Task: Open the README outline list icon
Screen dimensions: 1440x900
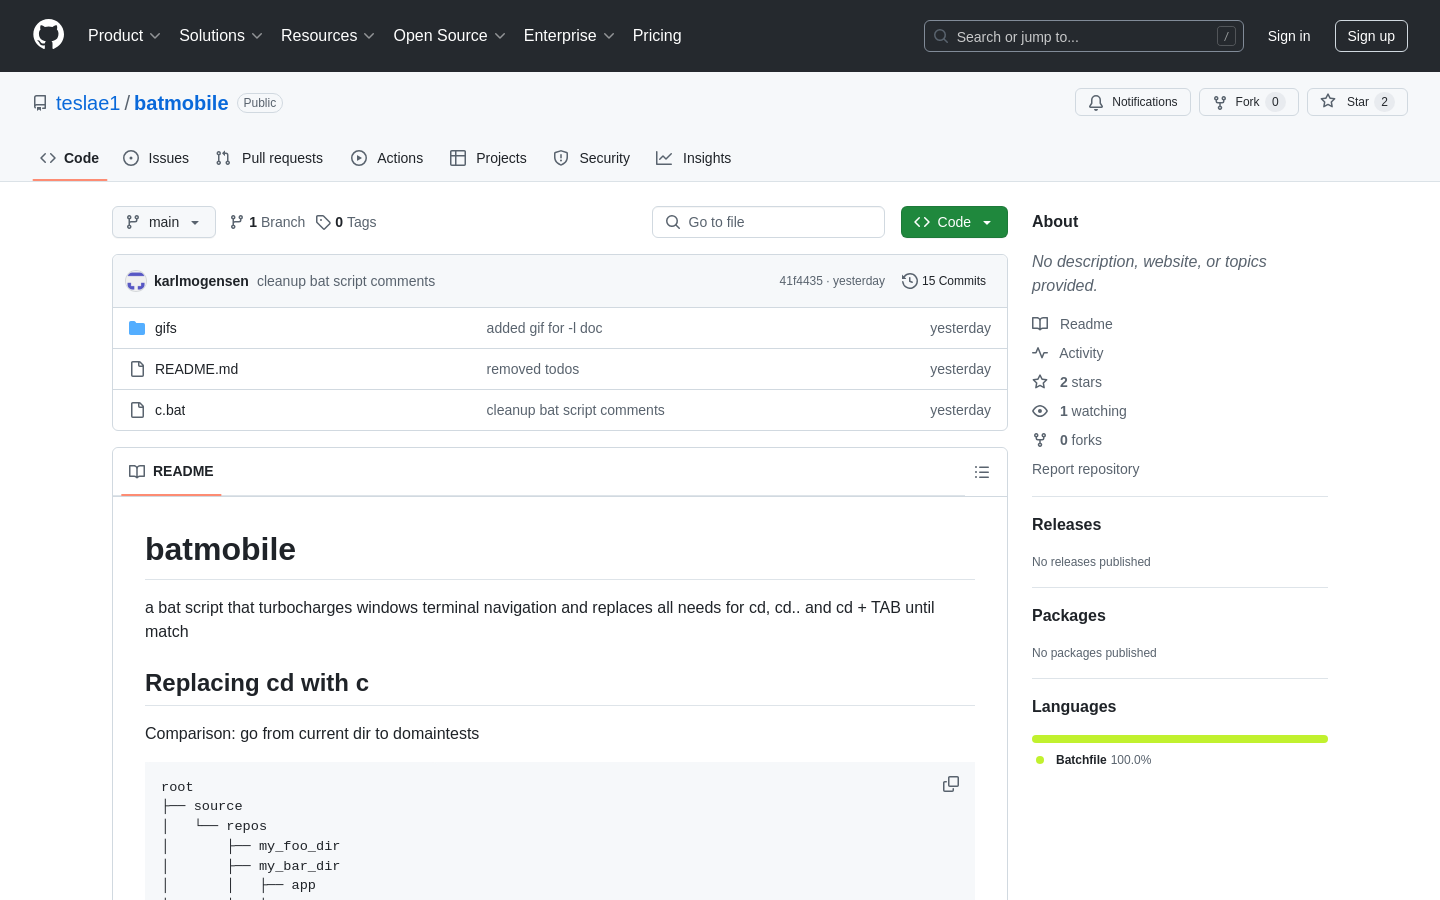Action: pyautogui.click(x=982, y=472)
